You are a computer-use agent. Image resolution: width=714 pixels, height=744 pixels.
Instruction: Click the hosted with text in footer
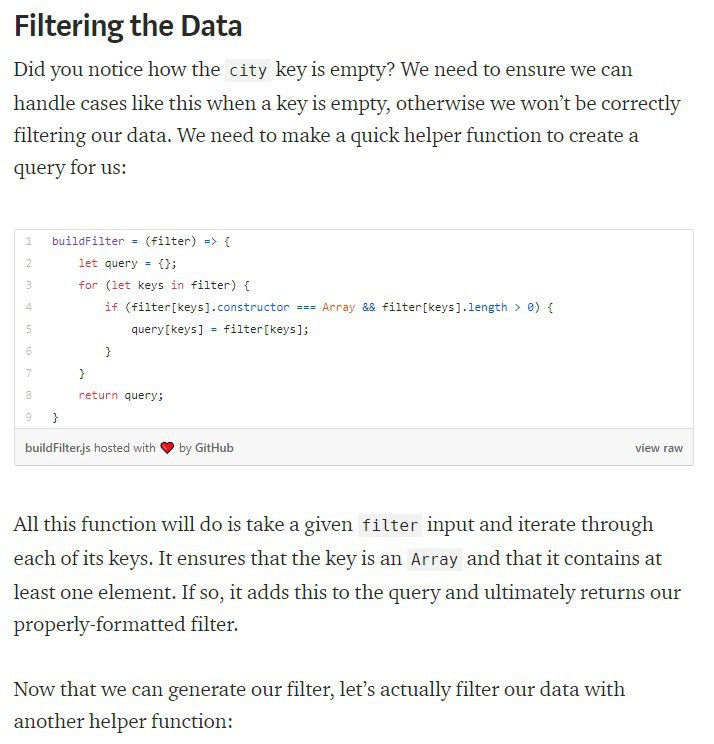pos(125,448)
